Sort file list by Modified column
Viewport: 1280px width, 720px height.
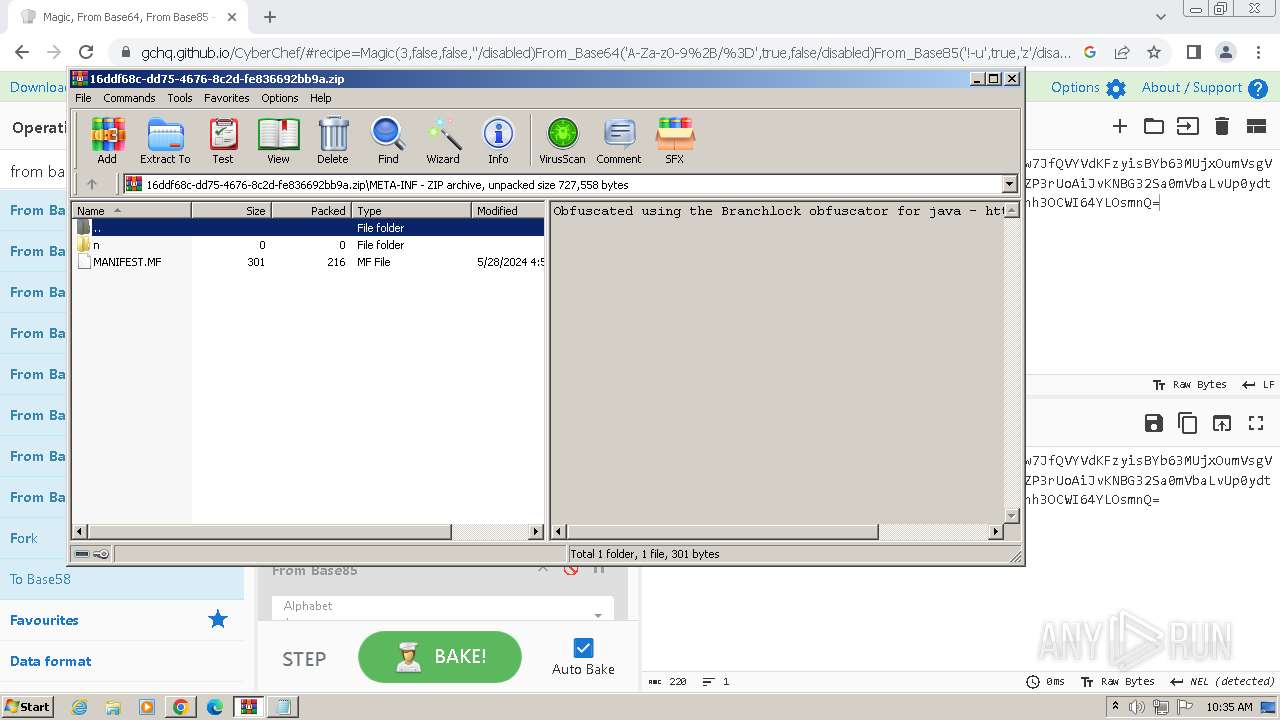point(508,210)
